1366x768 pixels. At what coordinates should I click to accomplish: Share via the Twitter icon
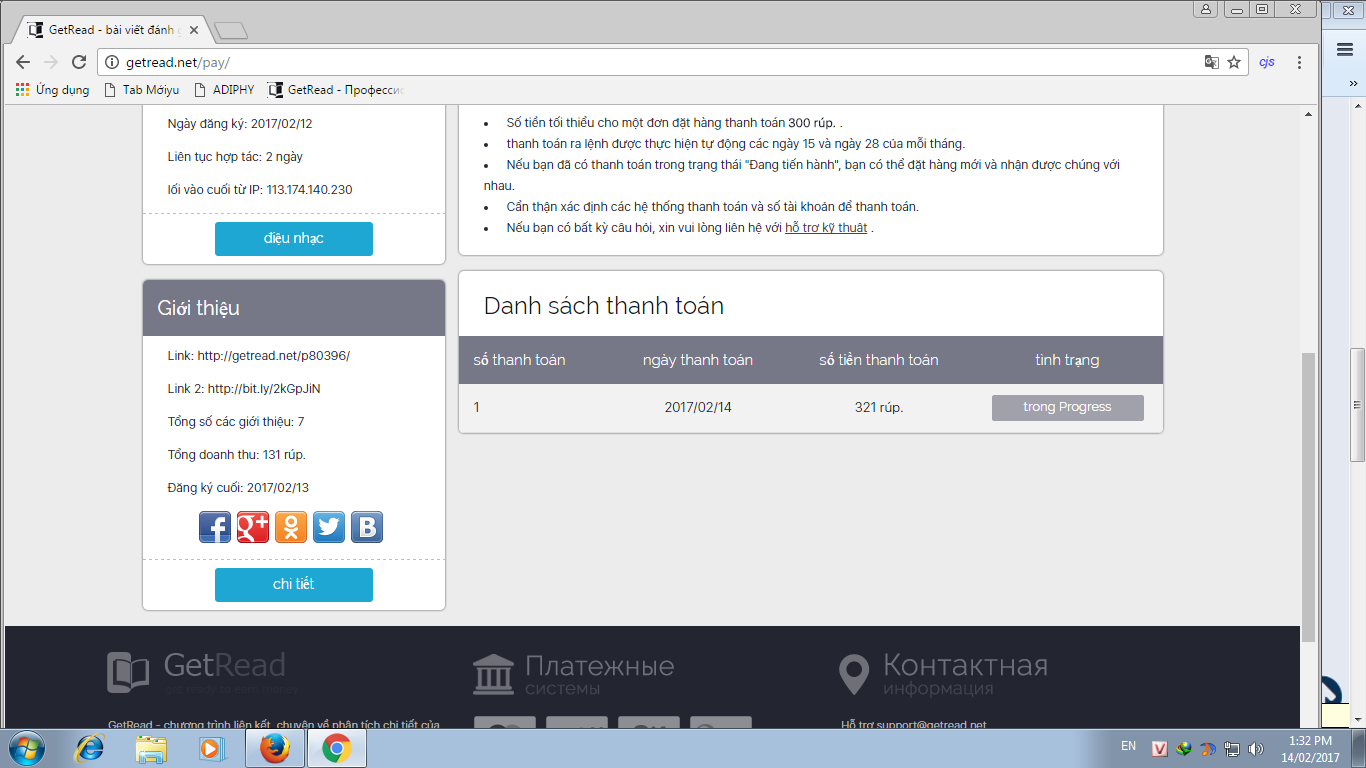[x=329, y=527]
